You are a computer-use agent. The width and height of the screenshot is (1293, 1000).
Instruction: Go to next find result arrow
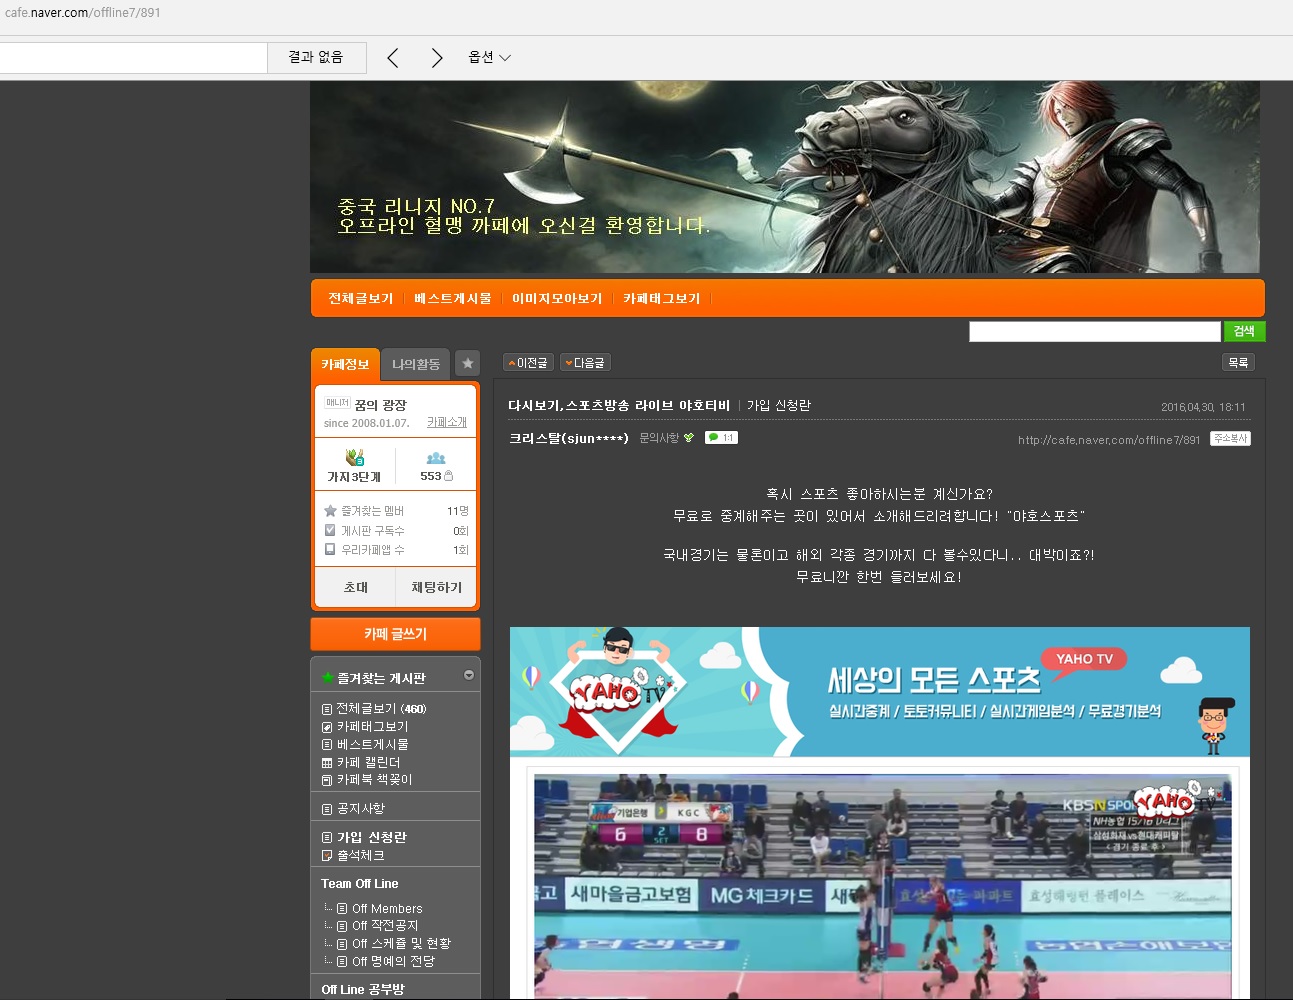pyautogui.click(x=436, y=58)
